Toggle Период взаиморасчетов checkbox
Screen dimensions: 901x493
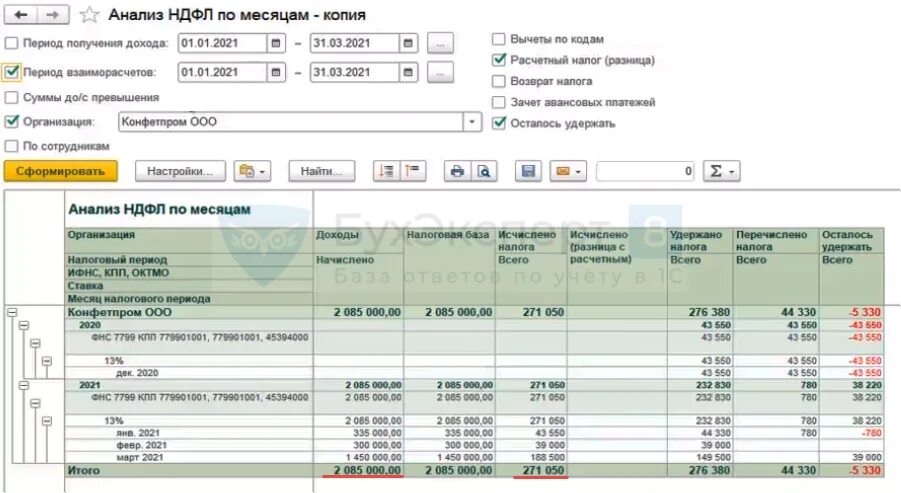tap(11, 72)
